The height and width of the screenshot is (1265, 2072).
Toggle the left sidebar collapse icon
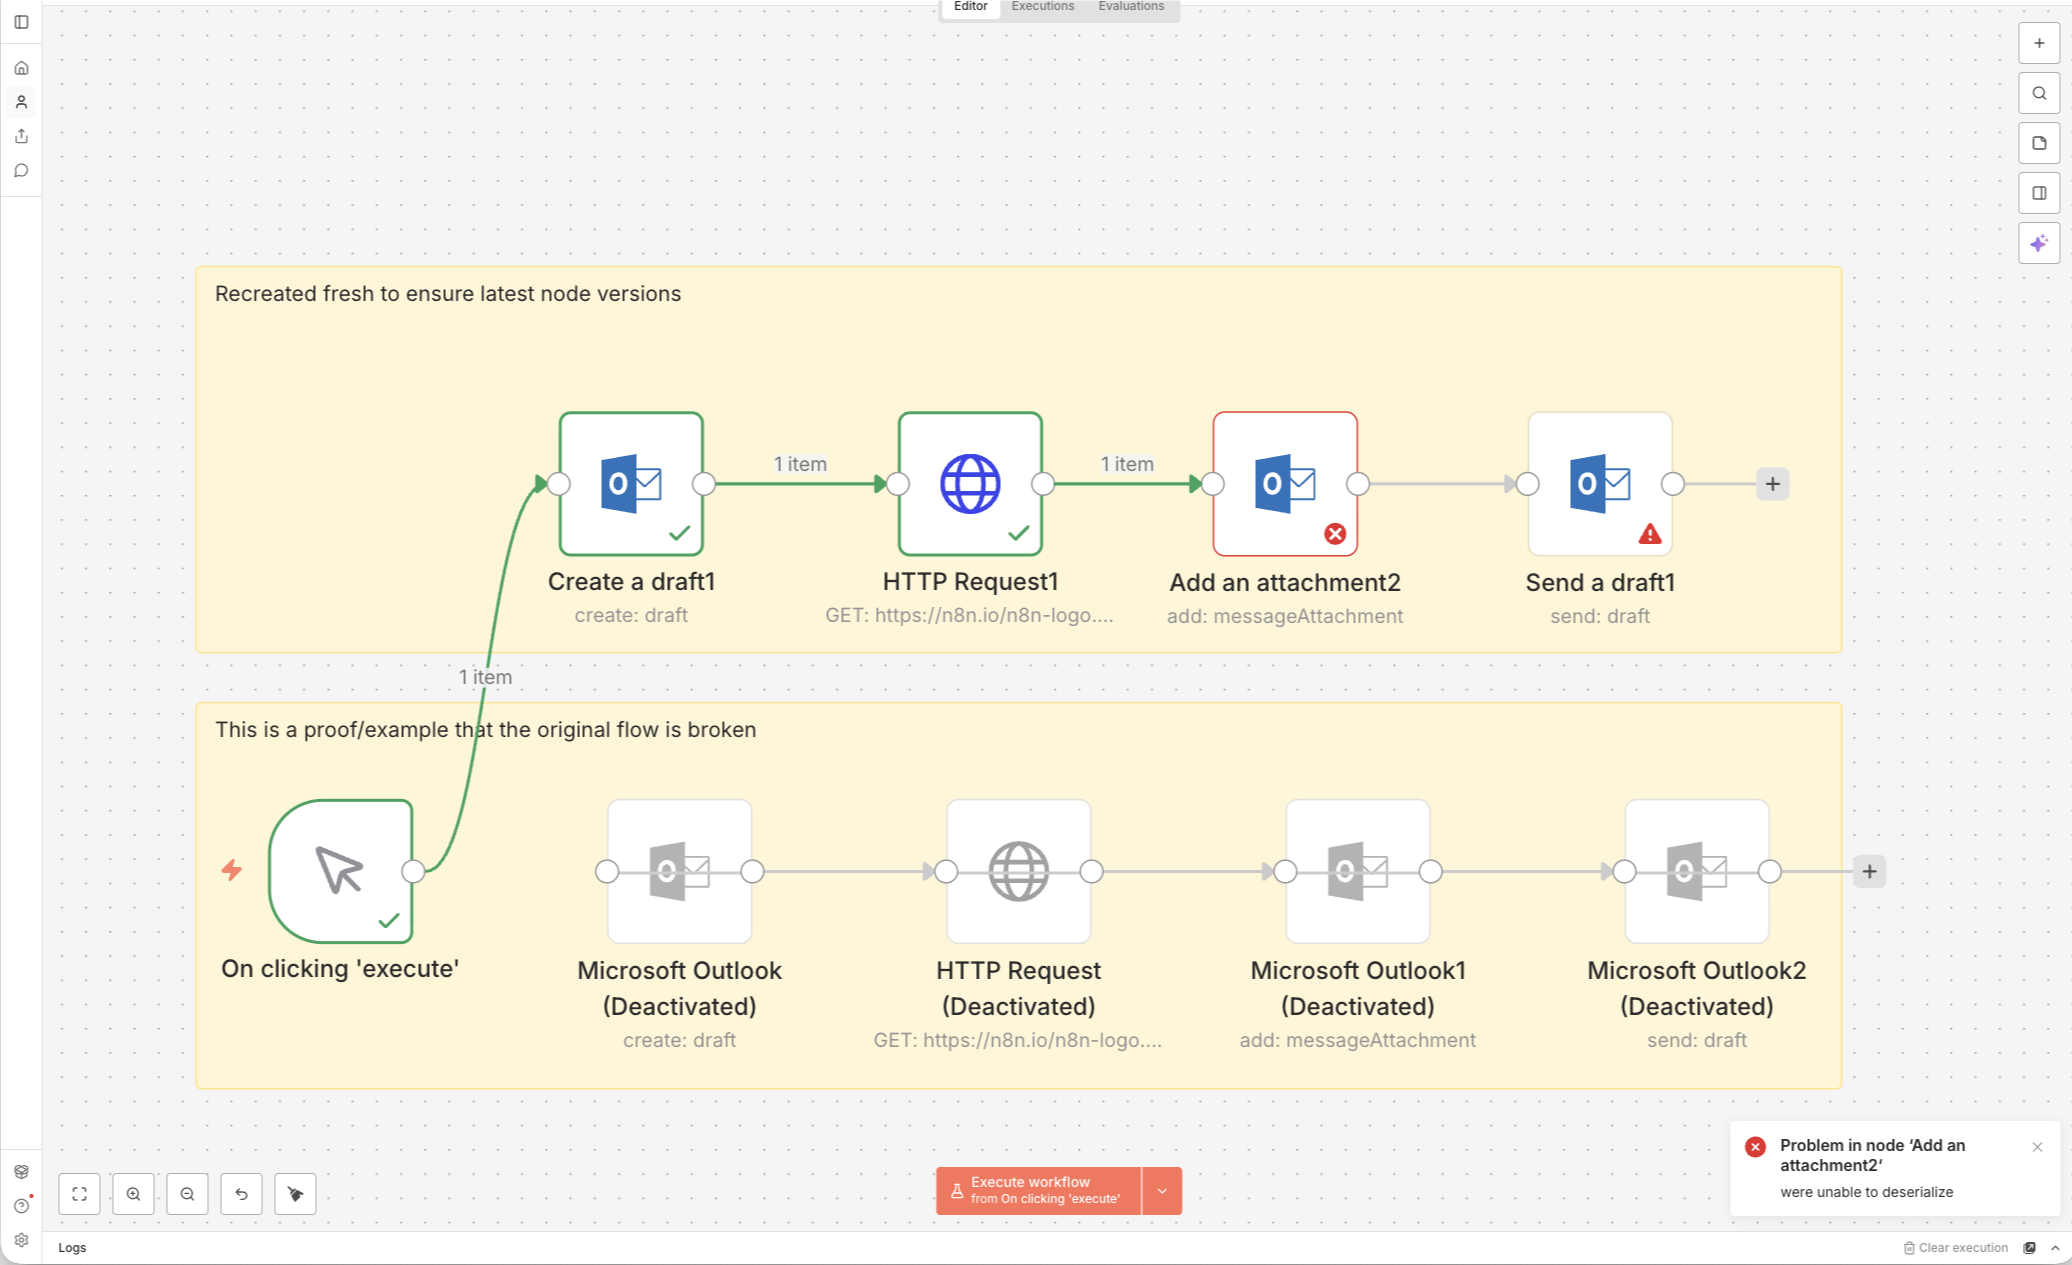pos(21,22)
